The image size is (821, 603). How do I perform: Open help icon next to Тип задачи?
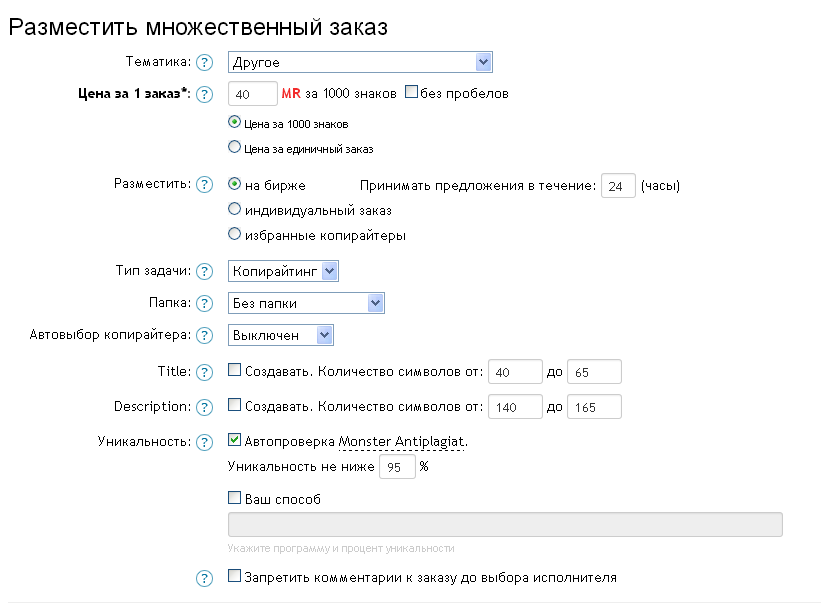(x=204, y=272)
